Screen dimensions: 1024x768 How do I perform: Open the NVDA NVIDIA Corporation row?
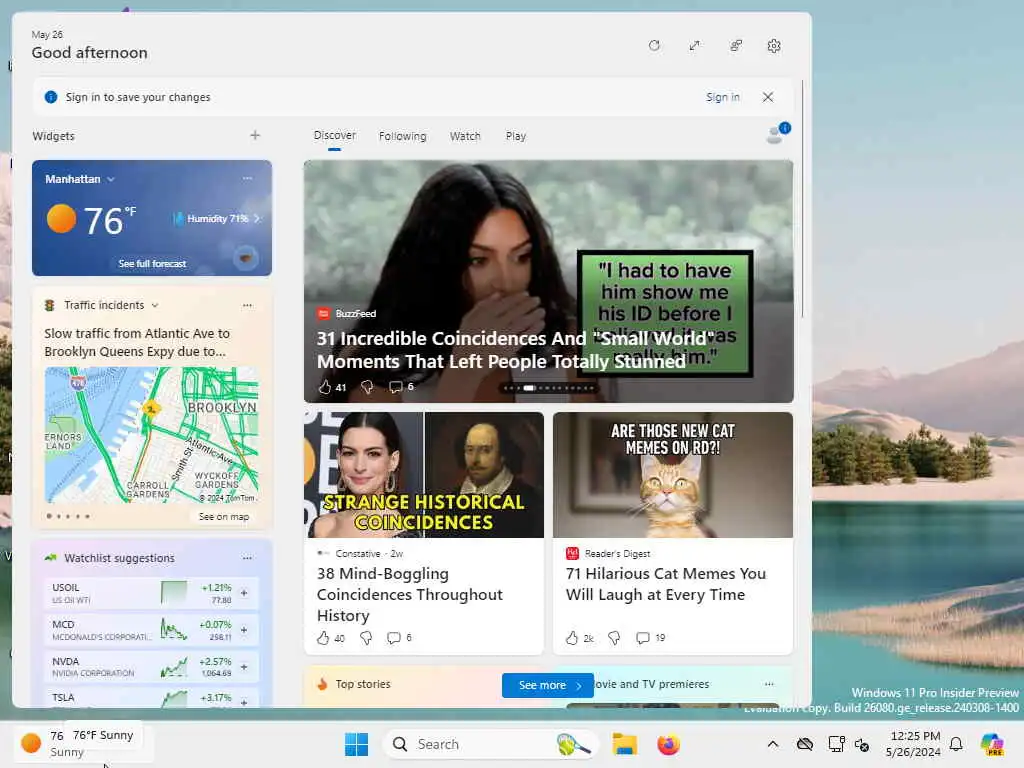pos(152,667)
